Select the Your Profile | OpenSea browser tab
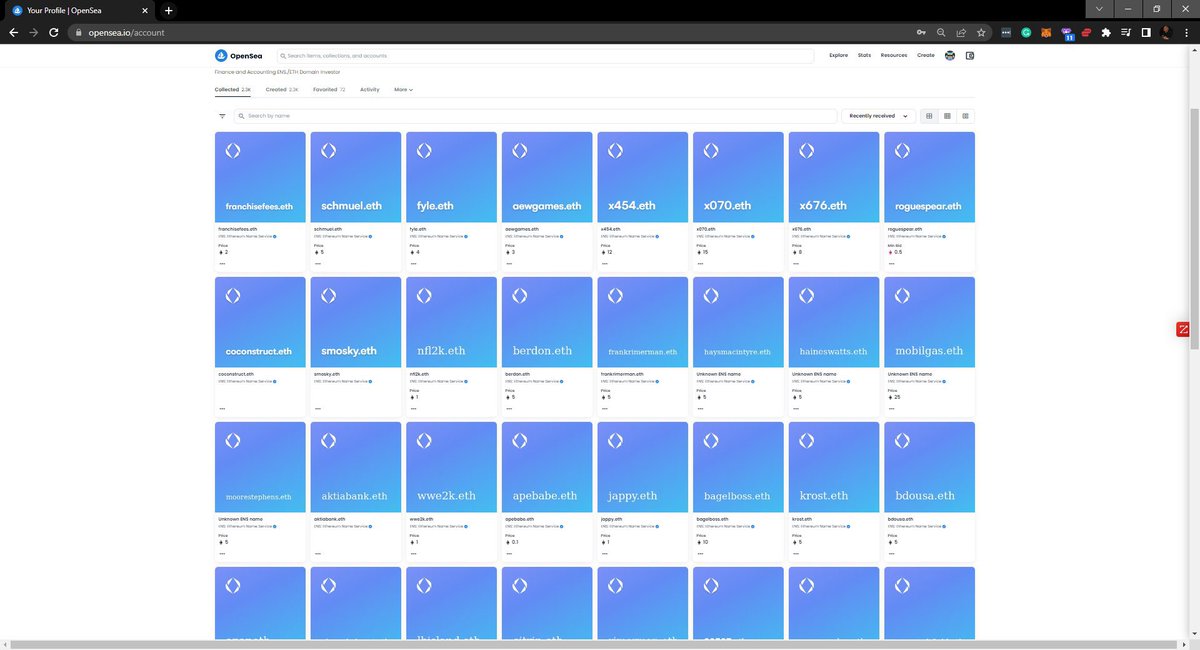 (x=80, y=10)
